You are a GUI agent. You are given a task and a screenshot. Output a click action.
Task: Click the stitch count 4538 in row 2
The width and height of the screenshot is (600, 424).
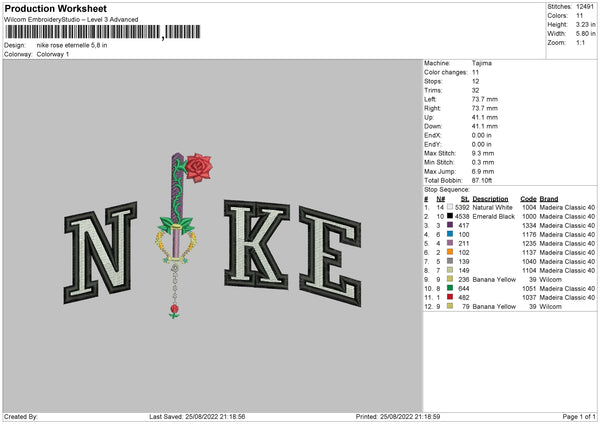(x=462, y=217)
